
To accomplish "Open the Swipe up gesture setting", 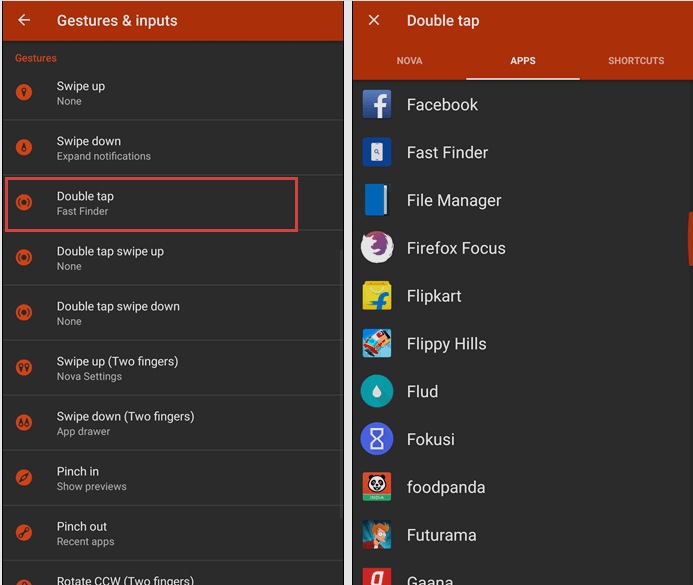I will [x=173, y=93].
